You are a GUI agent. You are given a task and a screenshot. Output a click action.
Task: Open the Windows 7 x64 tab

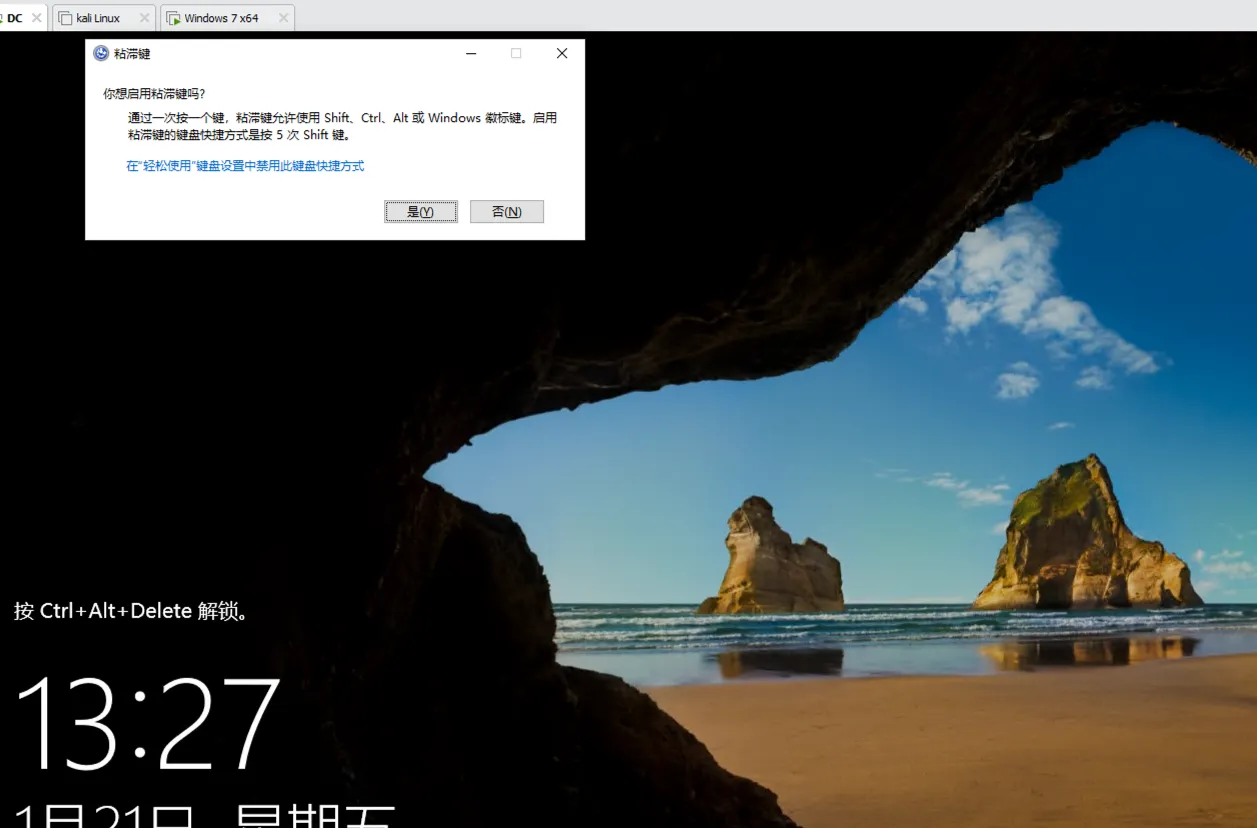pyautogui.click(x=221, y=18)
